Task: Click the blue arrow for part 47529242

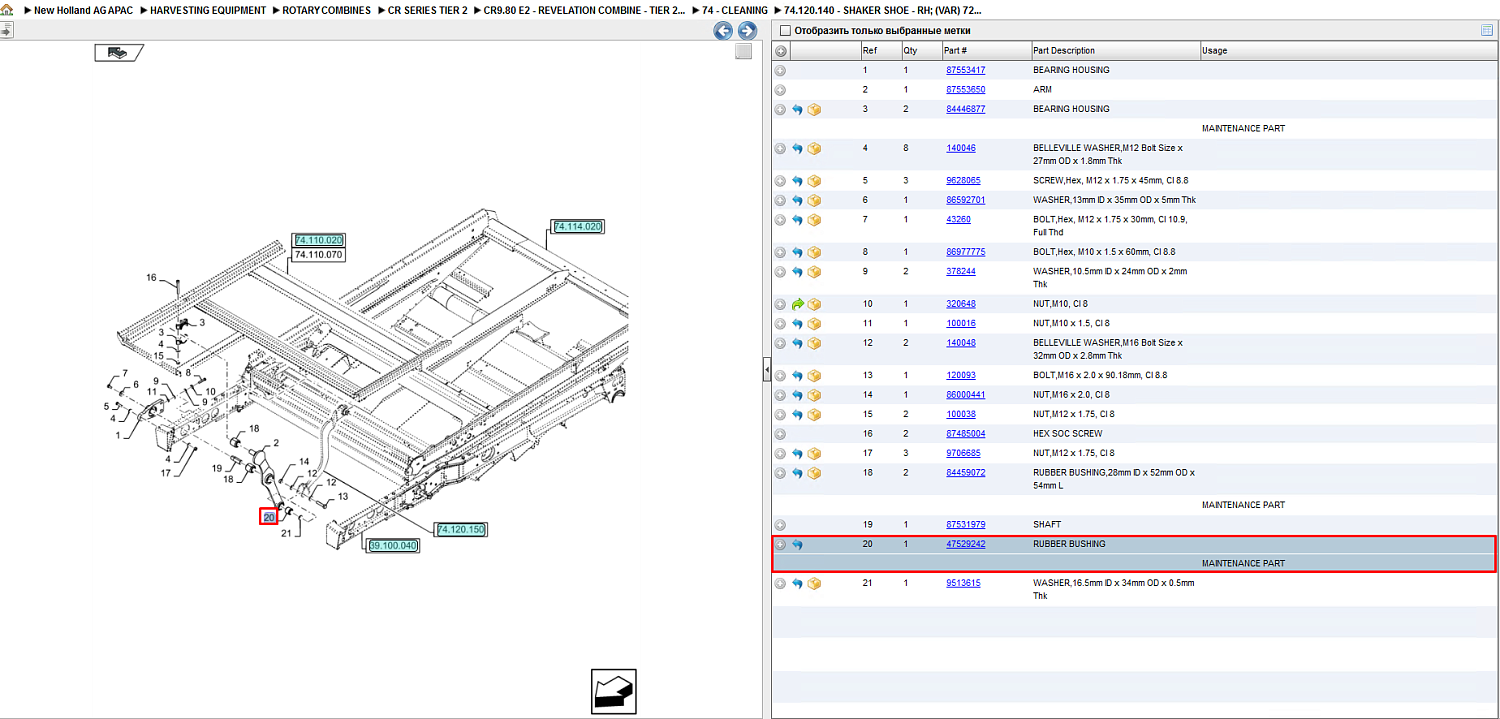Action: click(797, 545)
